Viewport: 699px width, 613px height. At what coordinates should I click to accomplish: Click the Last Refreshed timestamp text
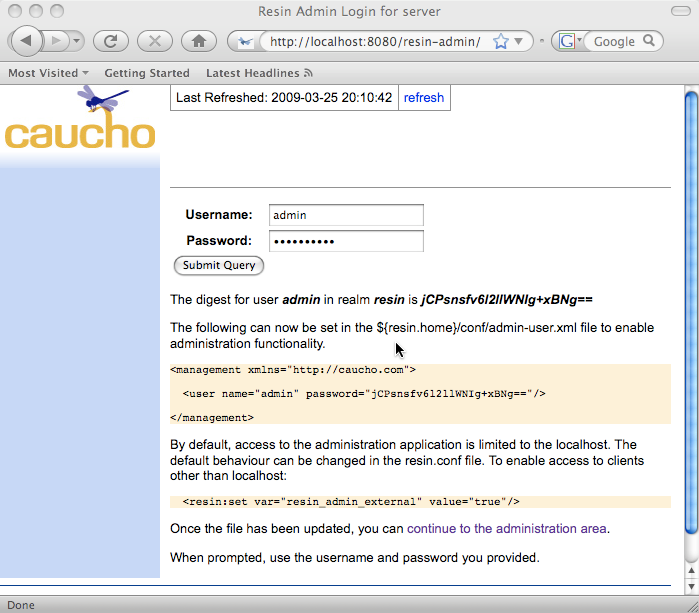tap(284, 98)
